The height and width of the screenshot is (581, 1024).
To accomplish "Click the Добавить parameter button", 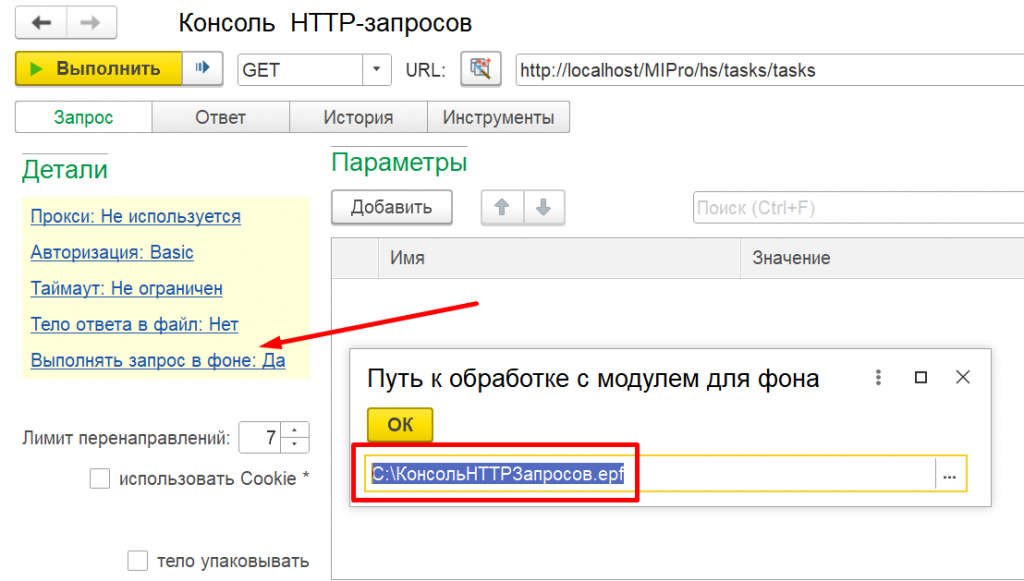I will 392,208.
